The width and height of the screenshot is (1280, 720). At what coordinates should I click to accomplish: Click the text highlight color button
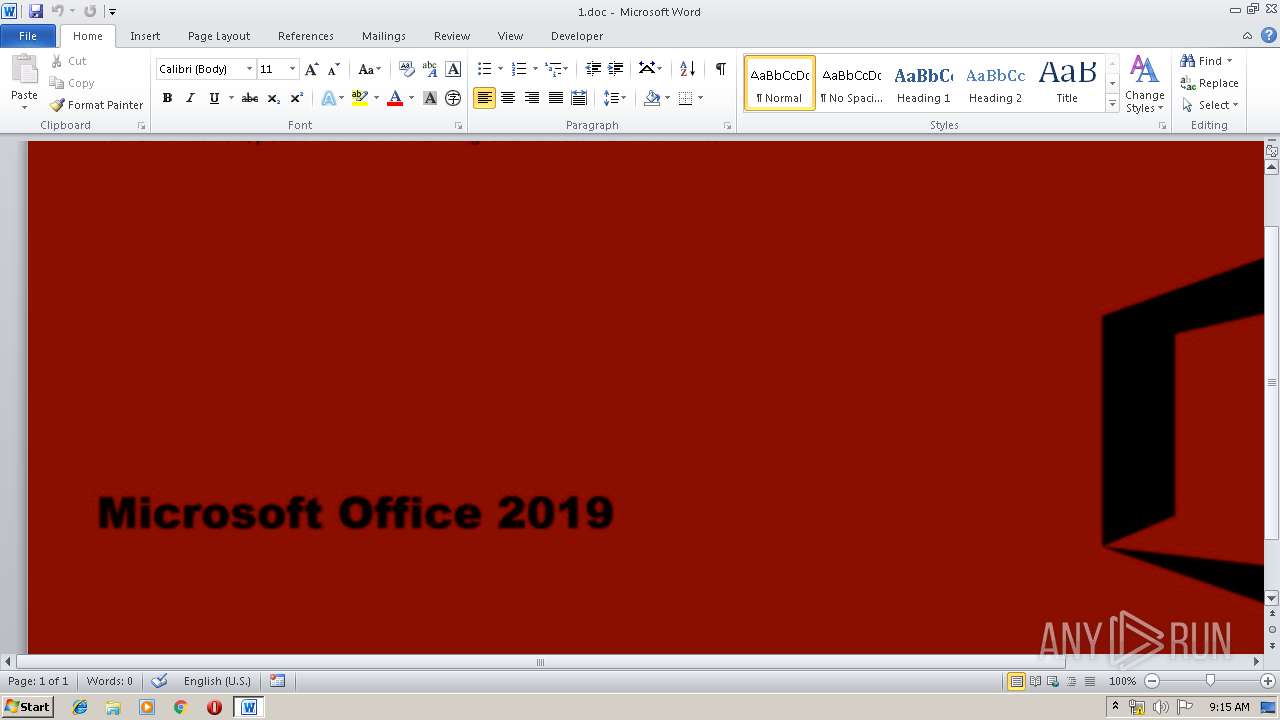point(359,98)
